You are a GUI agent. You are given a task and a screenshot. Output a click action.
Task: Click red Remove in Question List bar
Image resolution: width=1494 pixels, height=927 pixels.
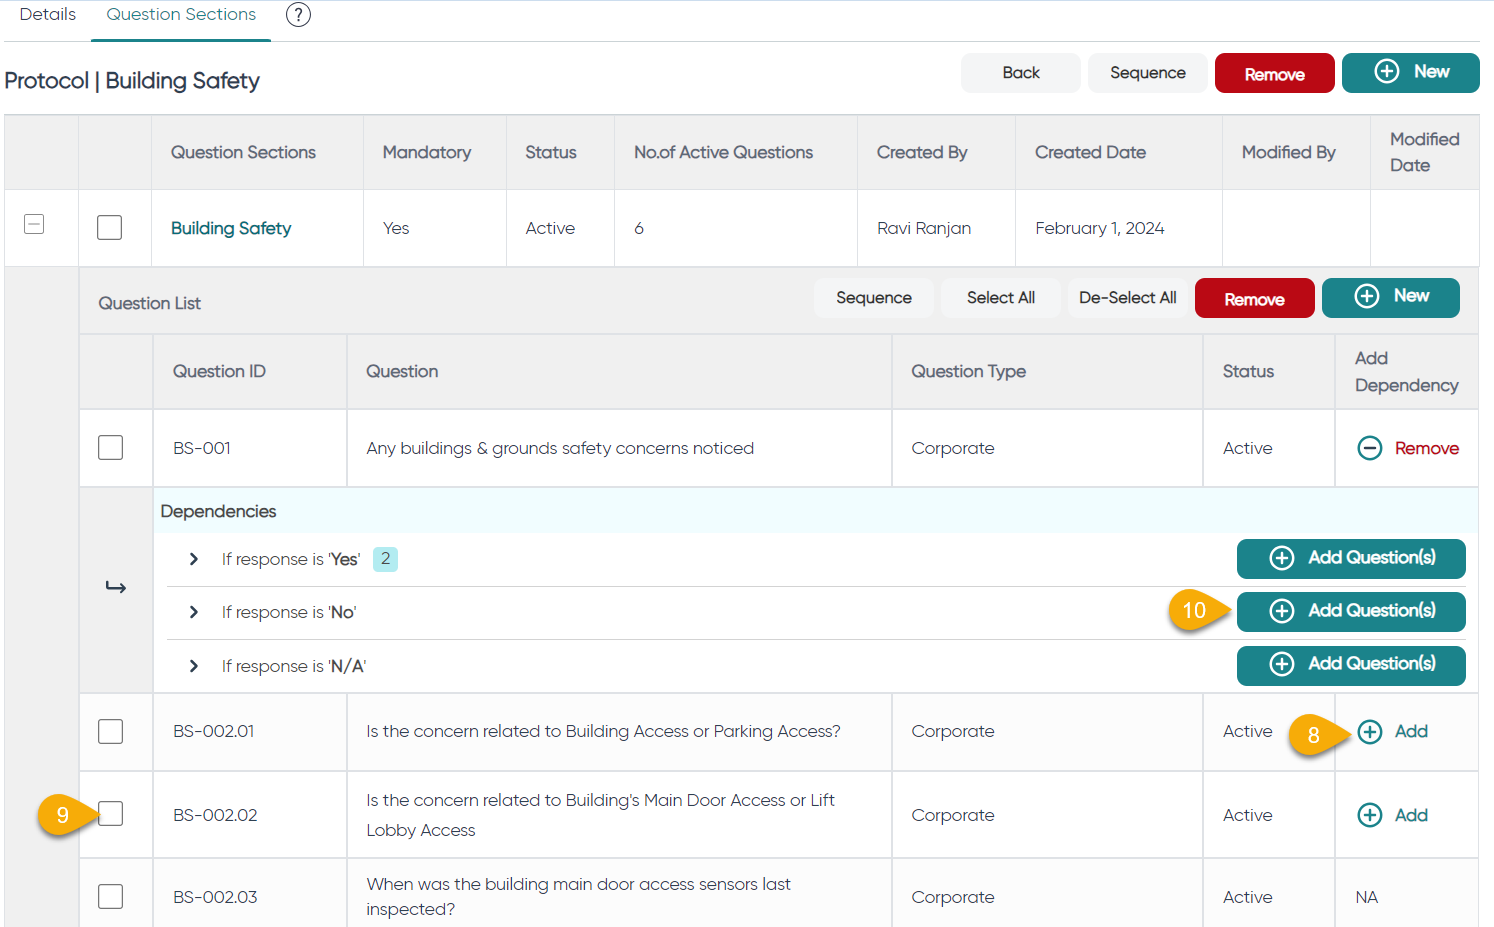coord(1255,298)
